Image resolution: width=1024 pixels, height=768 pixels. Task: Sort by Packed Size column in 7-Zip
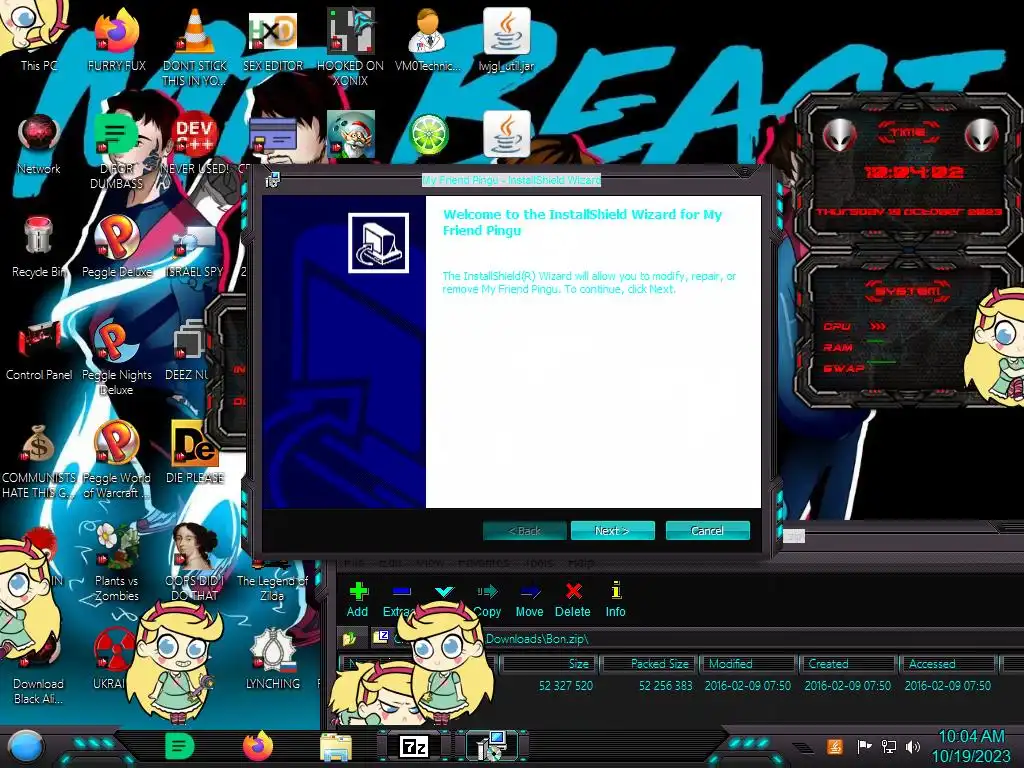[x=648, y=664]
